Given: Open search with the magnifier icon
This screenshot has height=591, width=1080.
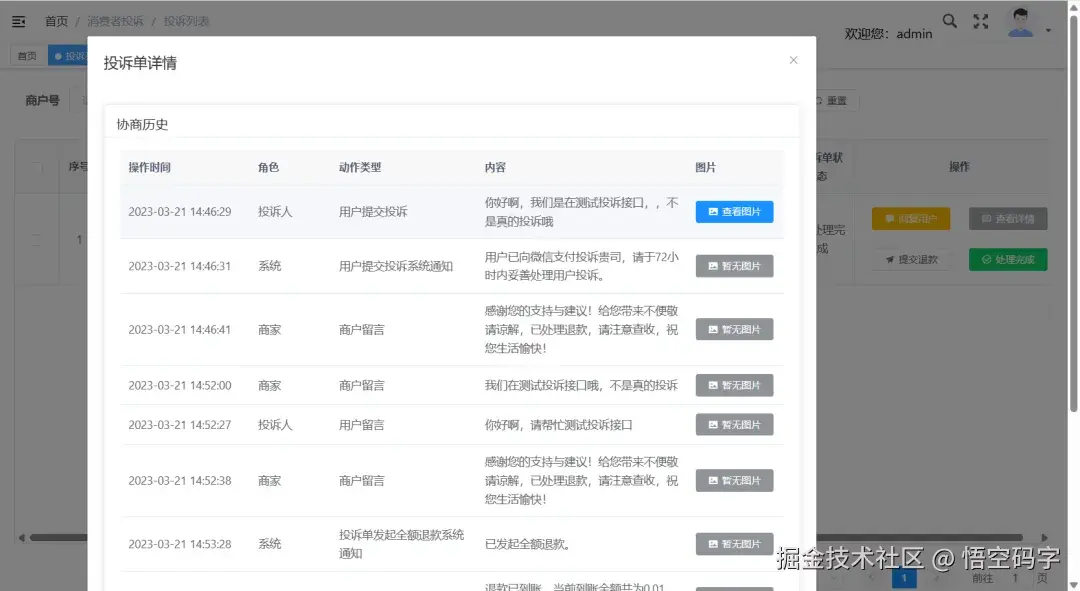Looking at the screenshot, I should [949, 20].
